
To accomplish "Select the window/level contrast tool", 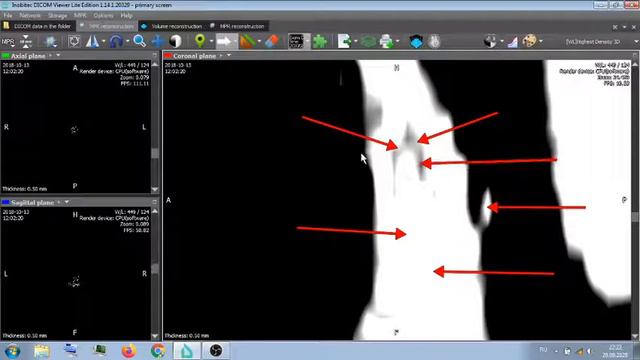I will (176, 41).
